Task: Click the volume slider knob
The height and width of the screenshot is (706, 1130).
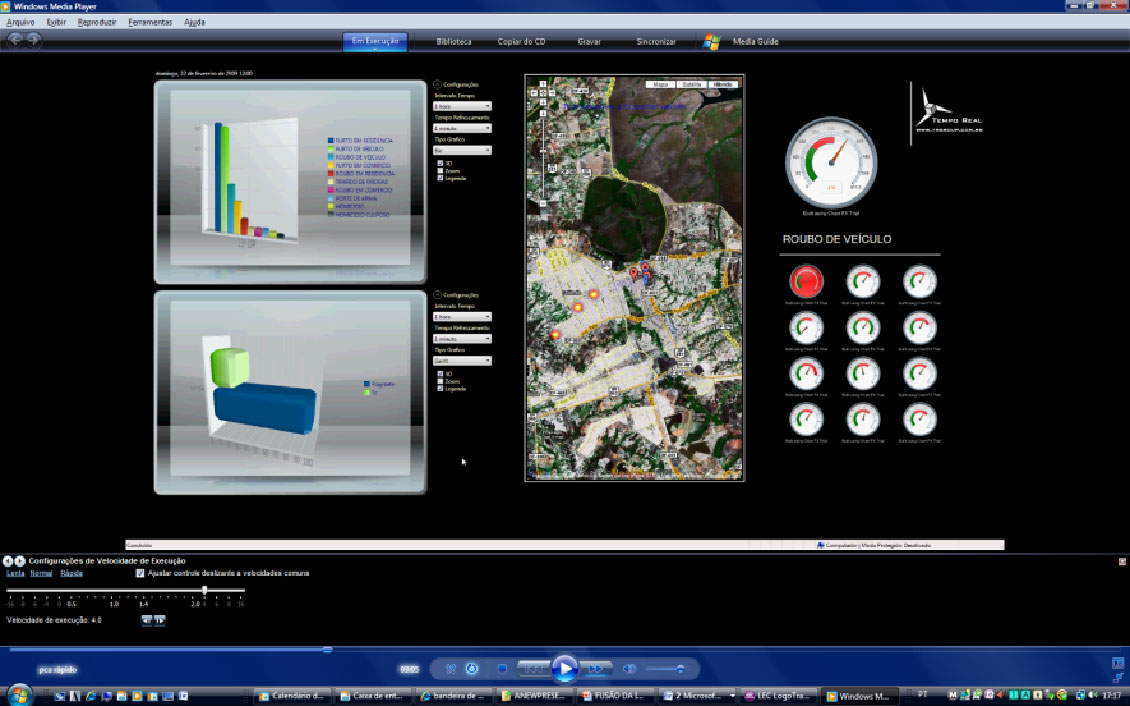Action: click(680, 669)
